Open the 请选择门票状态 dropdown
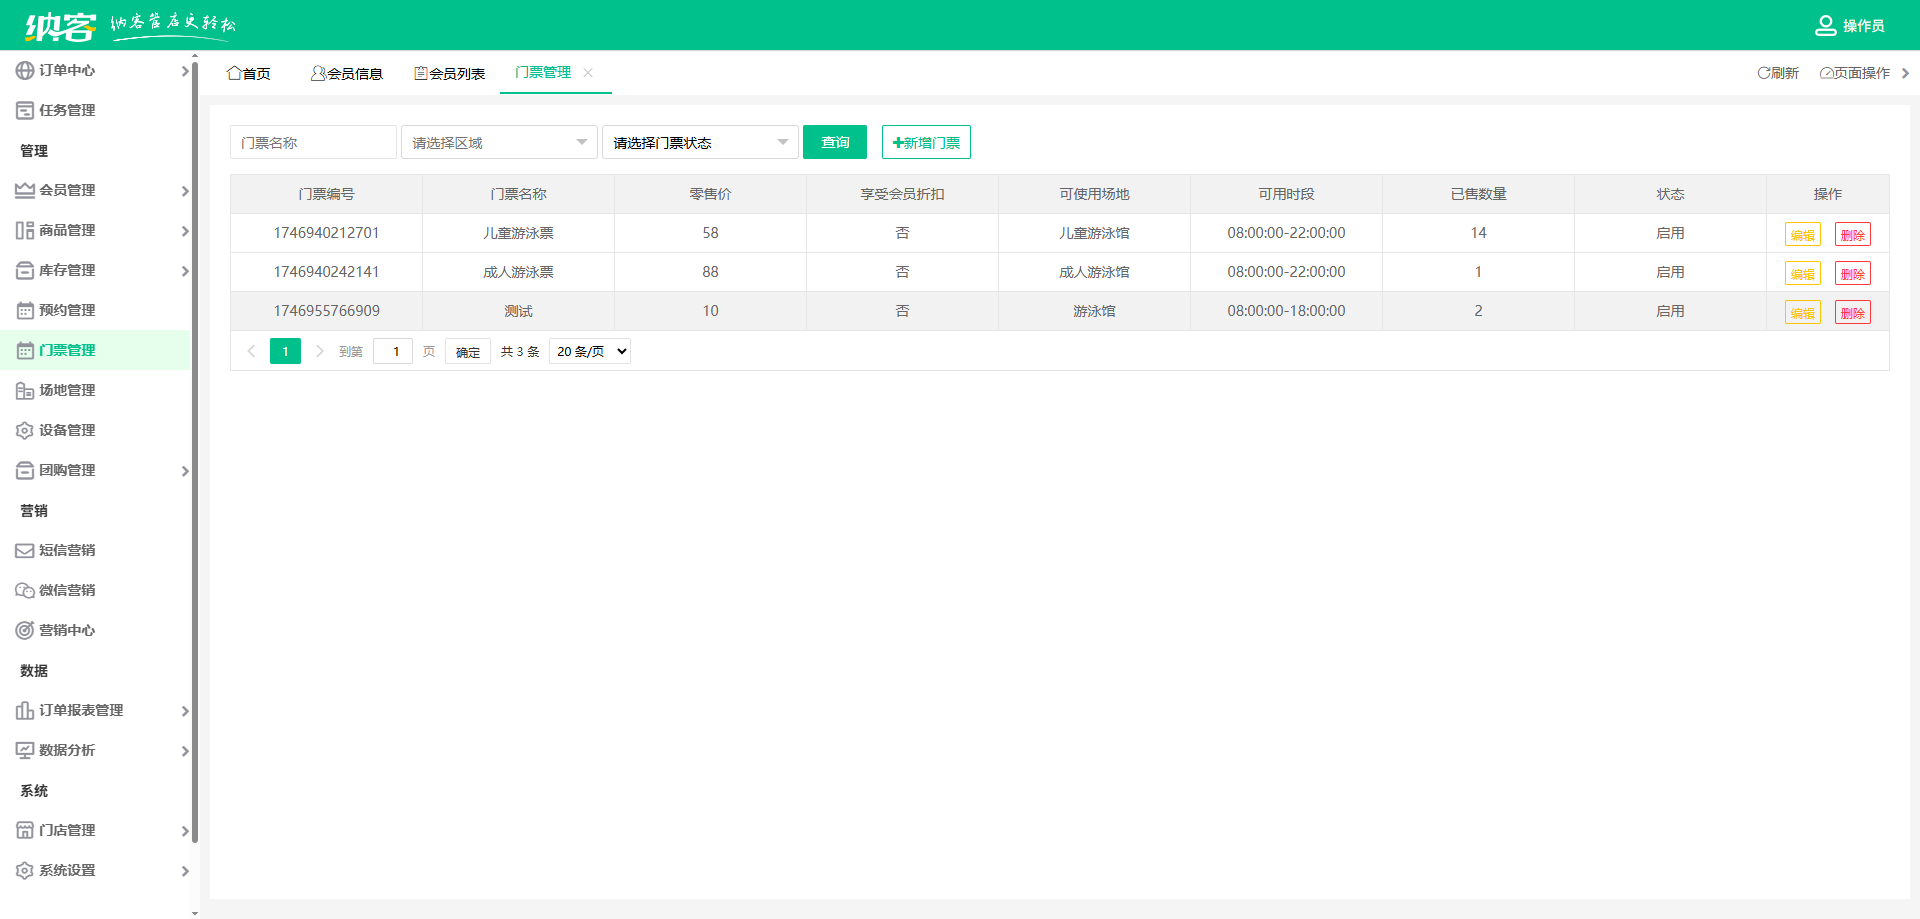 point(699,142)
